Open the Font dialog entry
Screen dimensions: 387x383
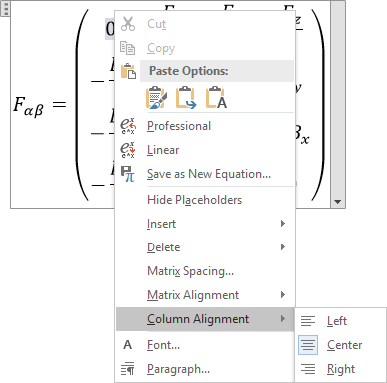click(x=205, y=345)
